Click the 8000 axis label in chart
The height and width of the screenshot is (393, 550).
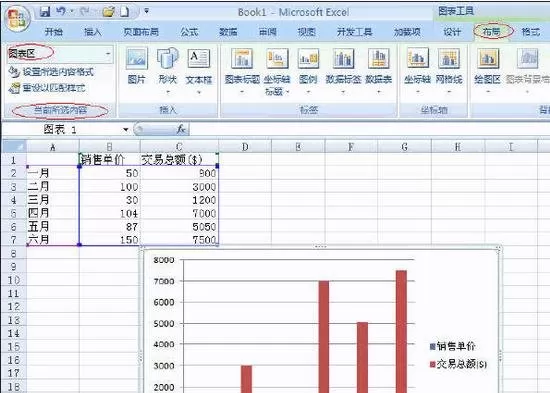164,260
